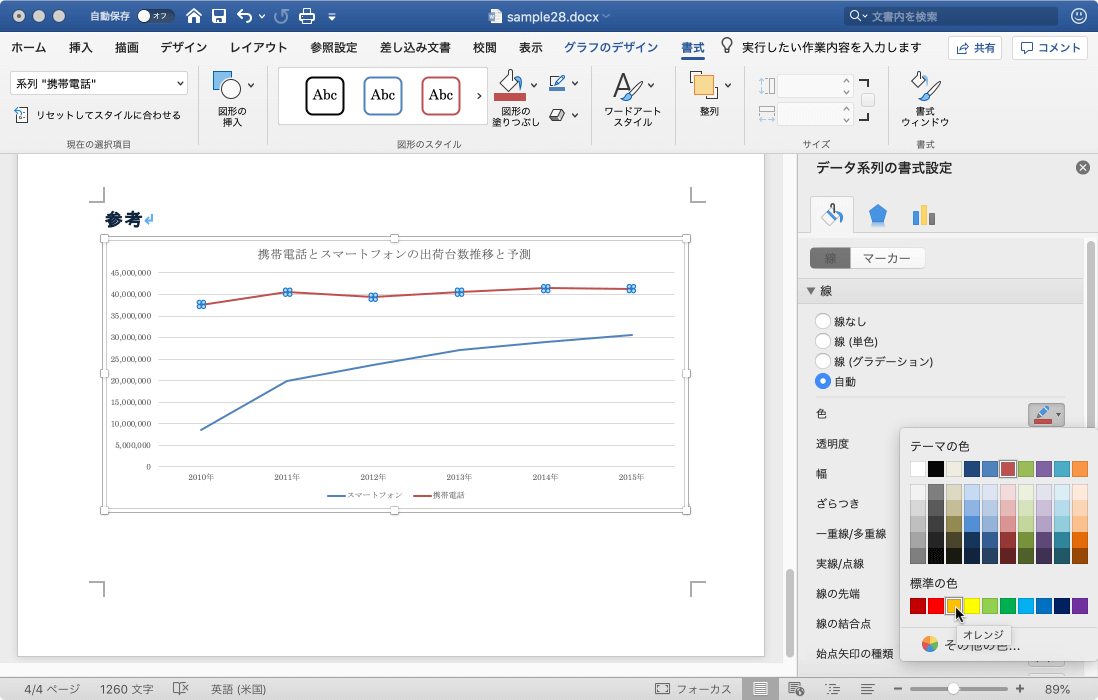The image size is (1098, 700).
Task: Click the lightbulb Tell Me icon
Action: pos(727,46)
